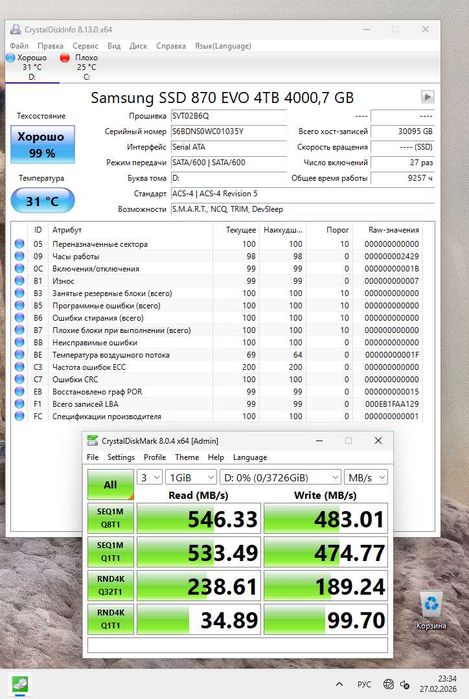Select raw value 000EB1FAA129 in LBA row
The image size is (469, 699).
tap(392, 404)
